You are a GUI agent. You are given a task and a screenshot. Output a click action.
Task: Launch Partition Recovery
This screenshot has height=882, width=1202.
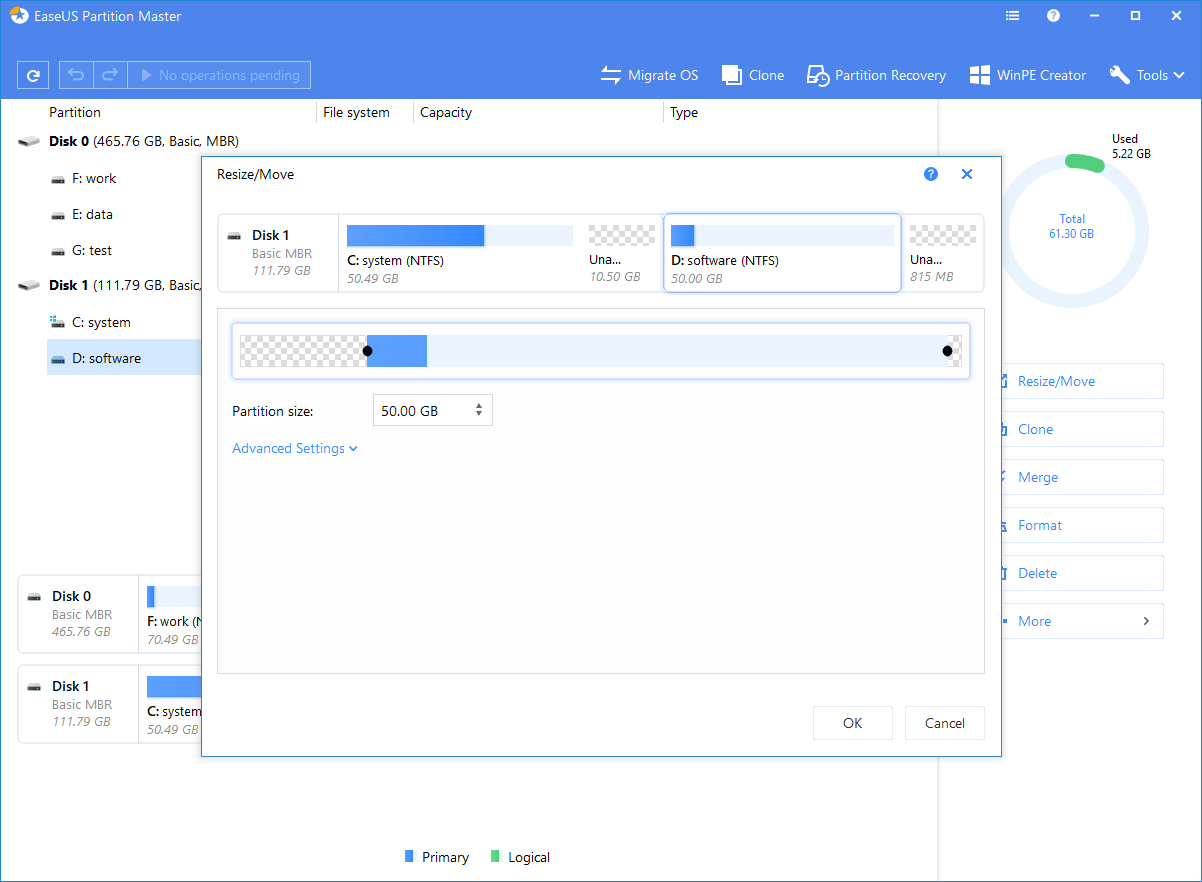point(876,75)
